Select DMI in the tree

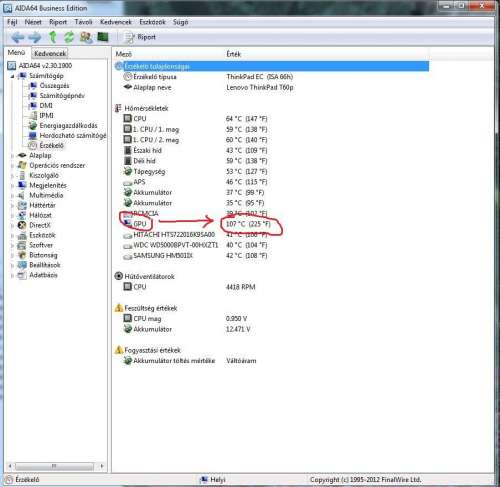coord(46,106)
